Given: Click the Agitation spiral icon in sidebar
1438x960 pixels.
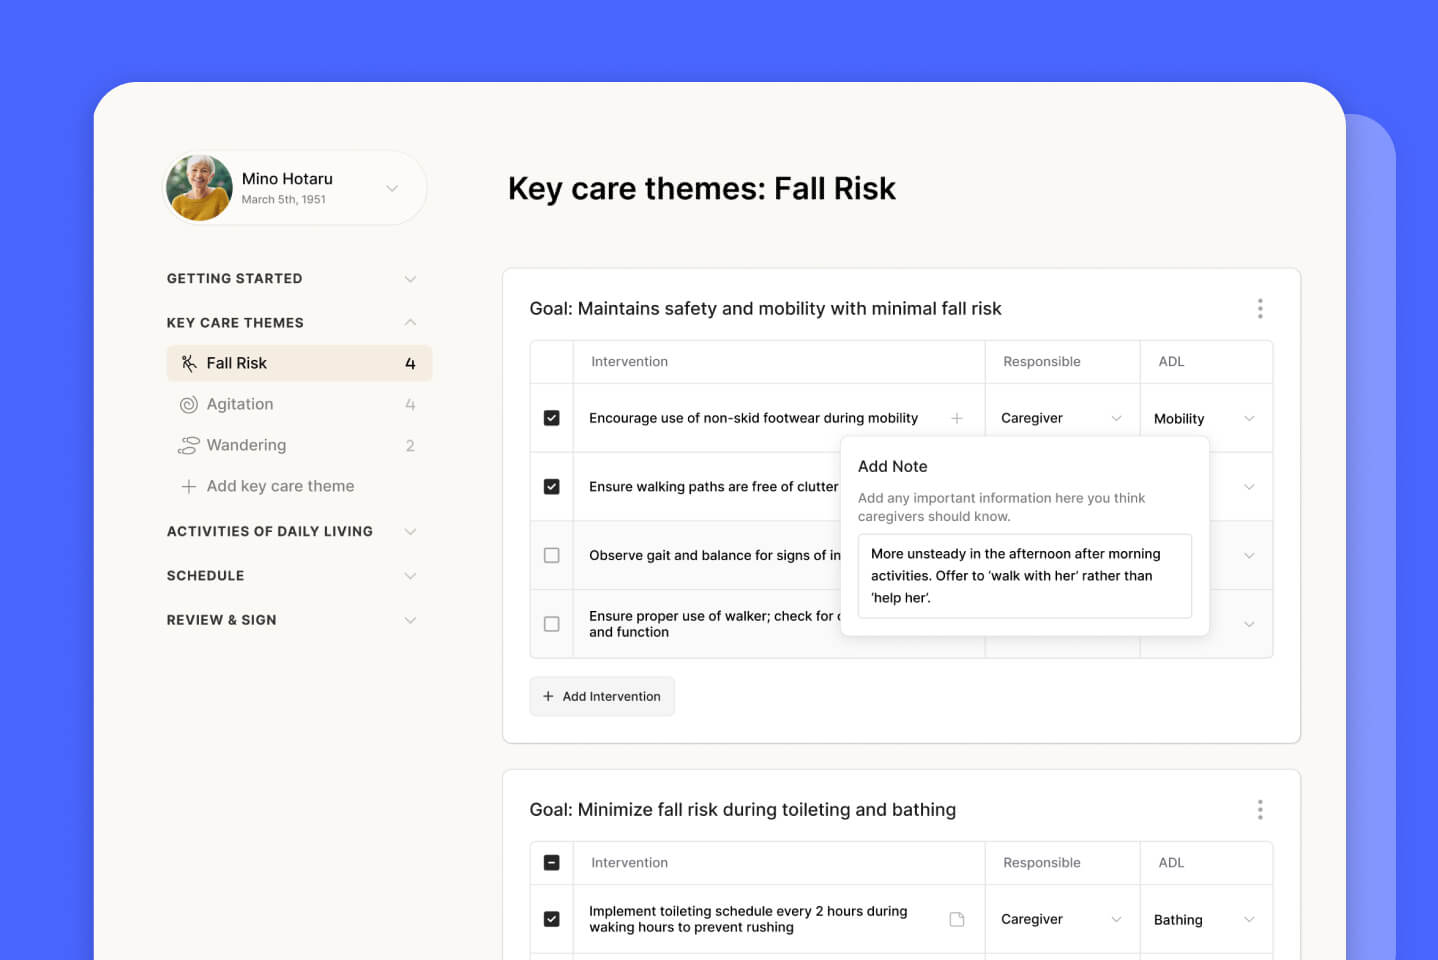Looking at the screenshot, I should [x=188, y=404].
